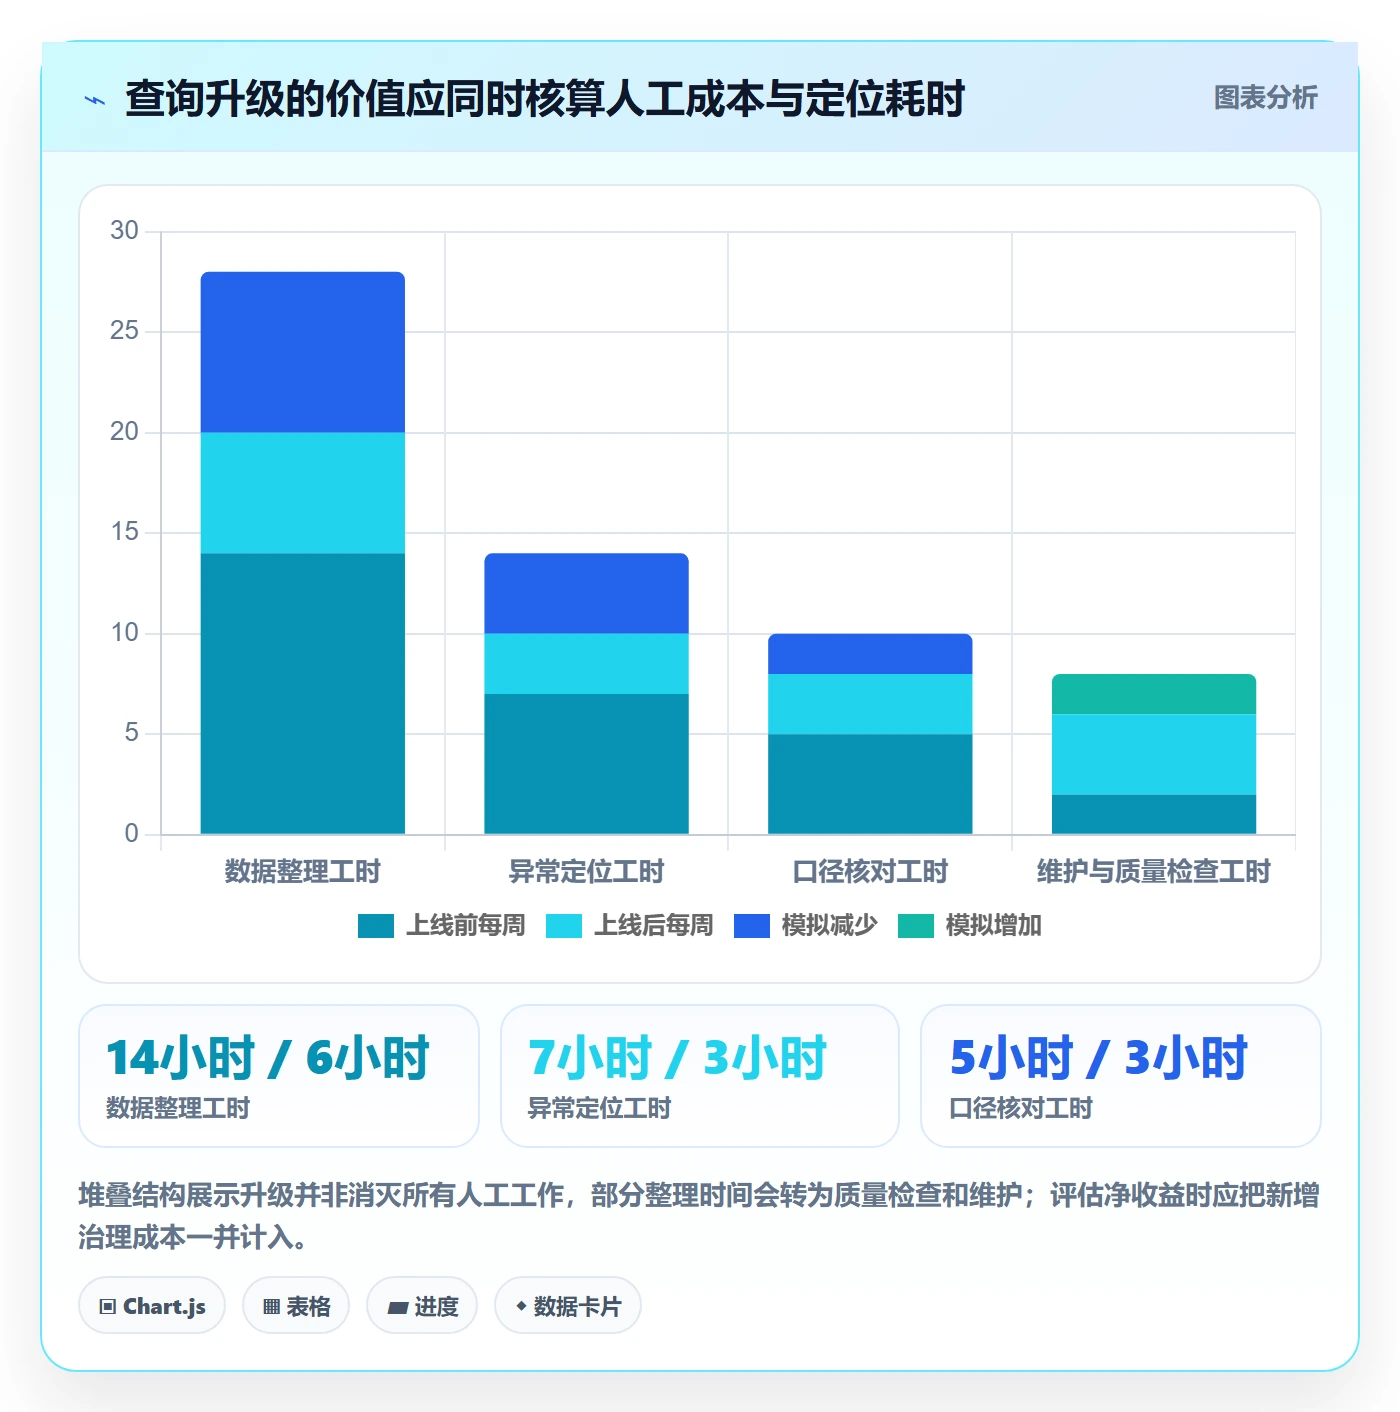Click the grid icon in 表格 chip

click(x=271, y=1307)
